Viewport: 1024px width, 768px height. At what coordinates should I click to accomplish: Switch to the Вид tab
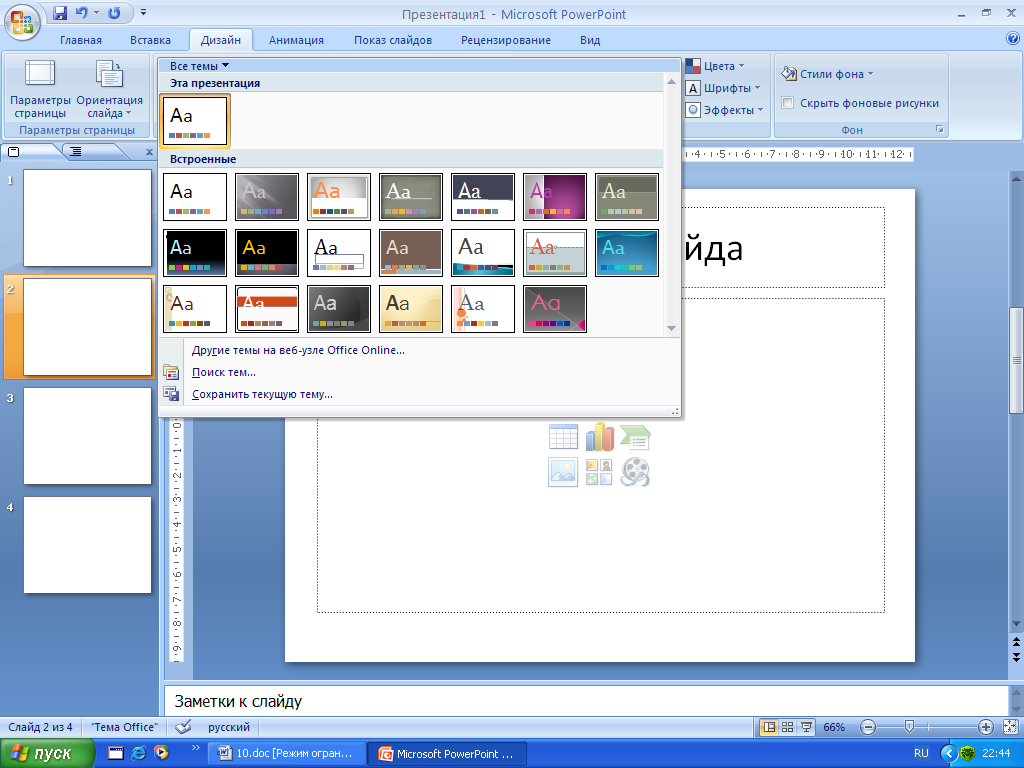[x=590, y=40]
